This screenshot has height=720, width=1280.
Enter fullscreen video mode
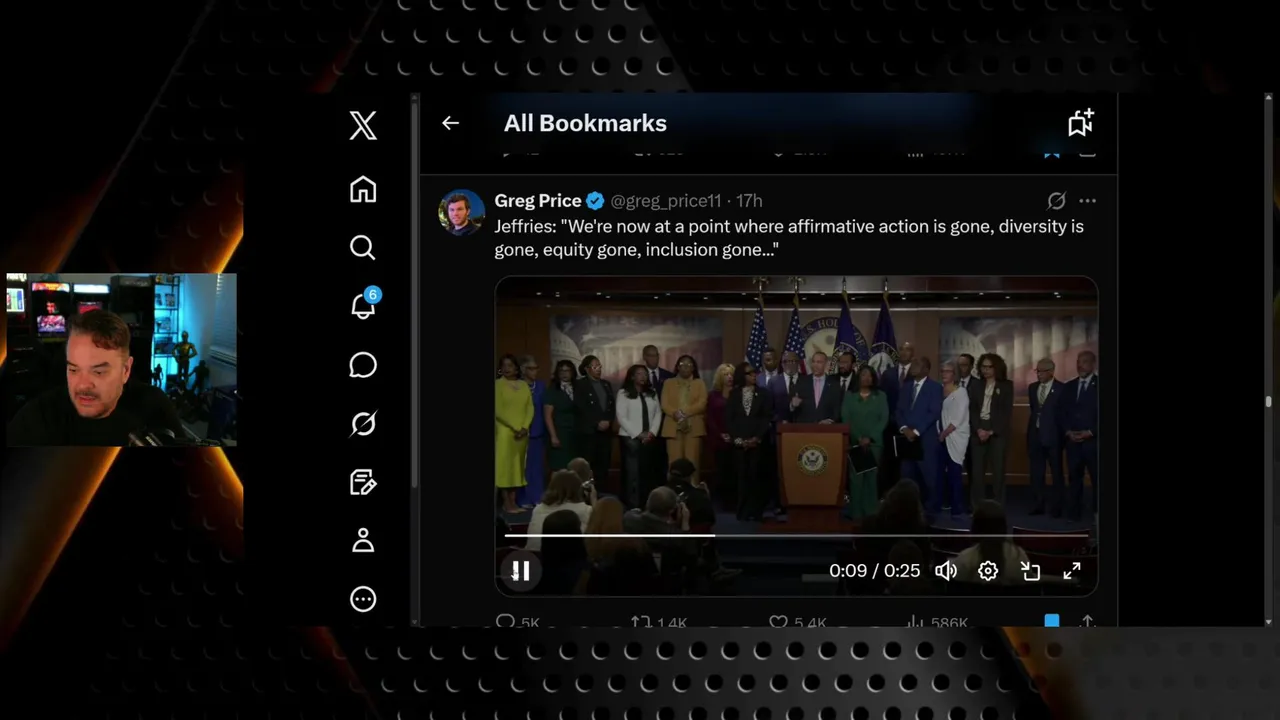(x=1071, y=570)
